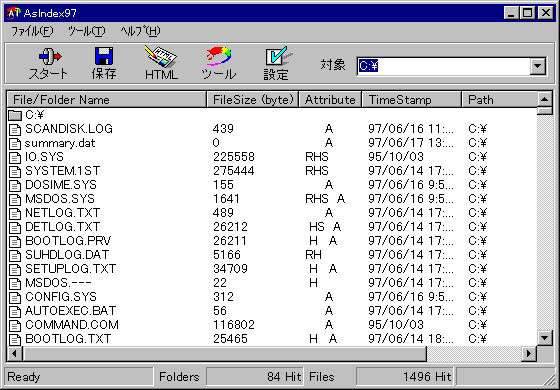This screenshot has width=560, height=390.
Task: Click file icon beside SETUPLOG.TXT
Action: pyautogui.click(x=15, y=269)
